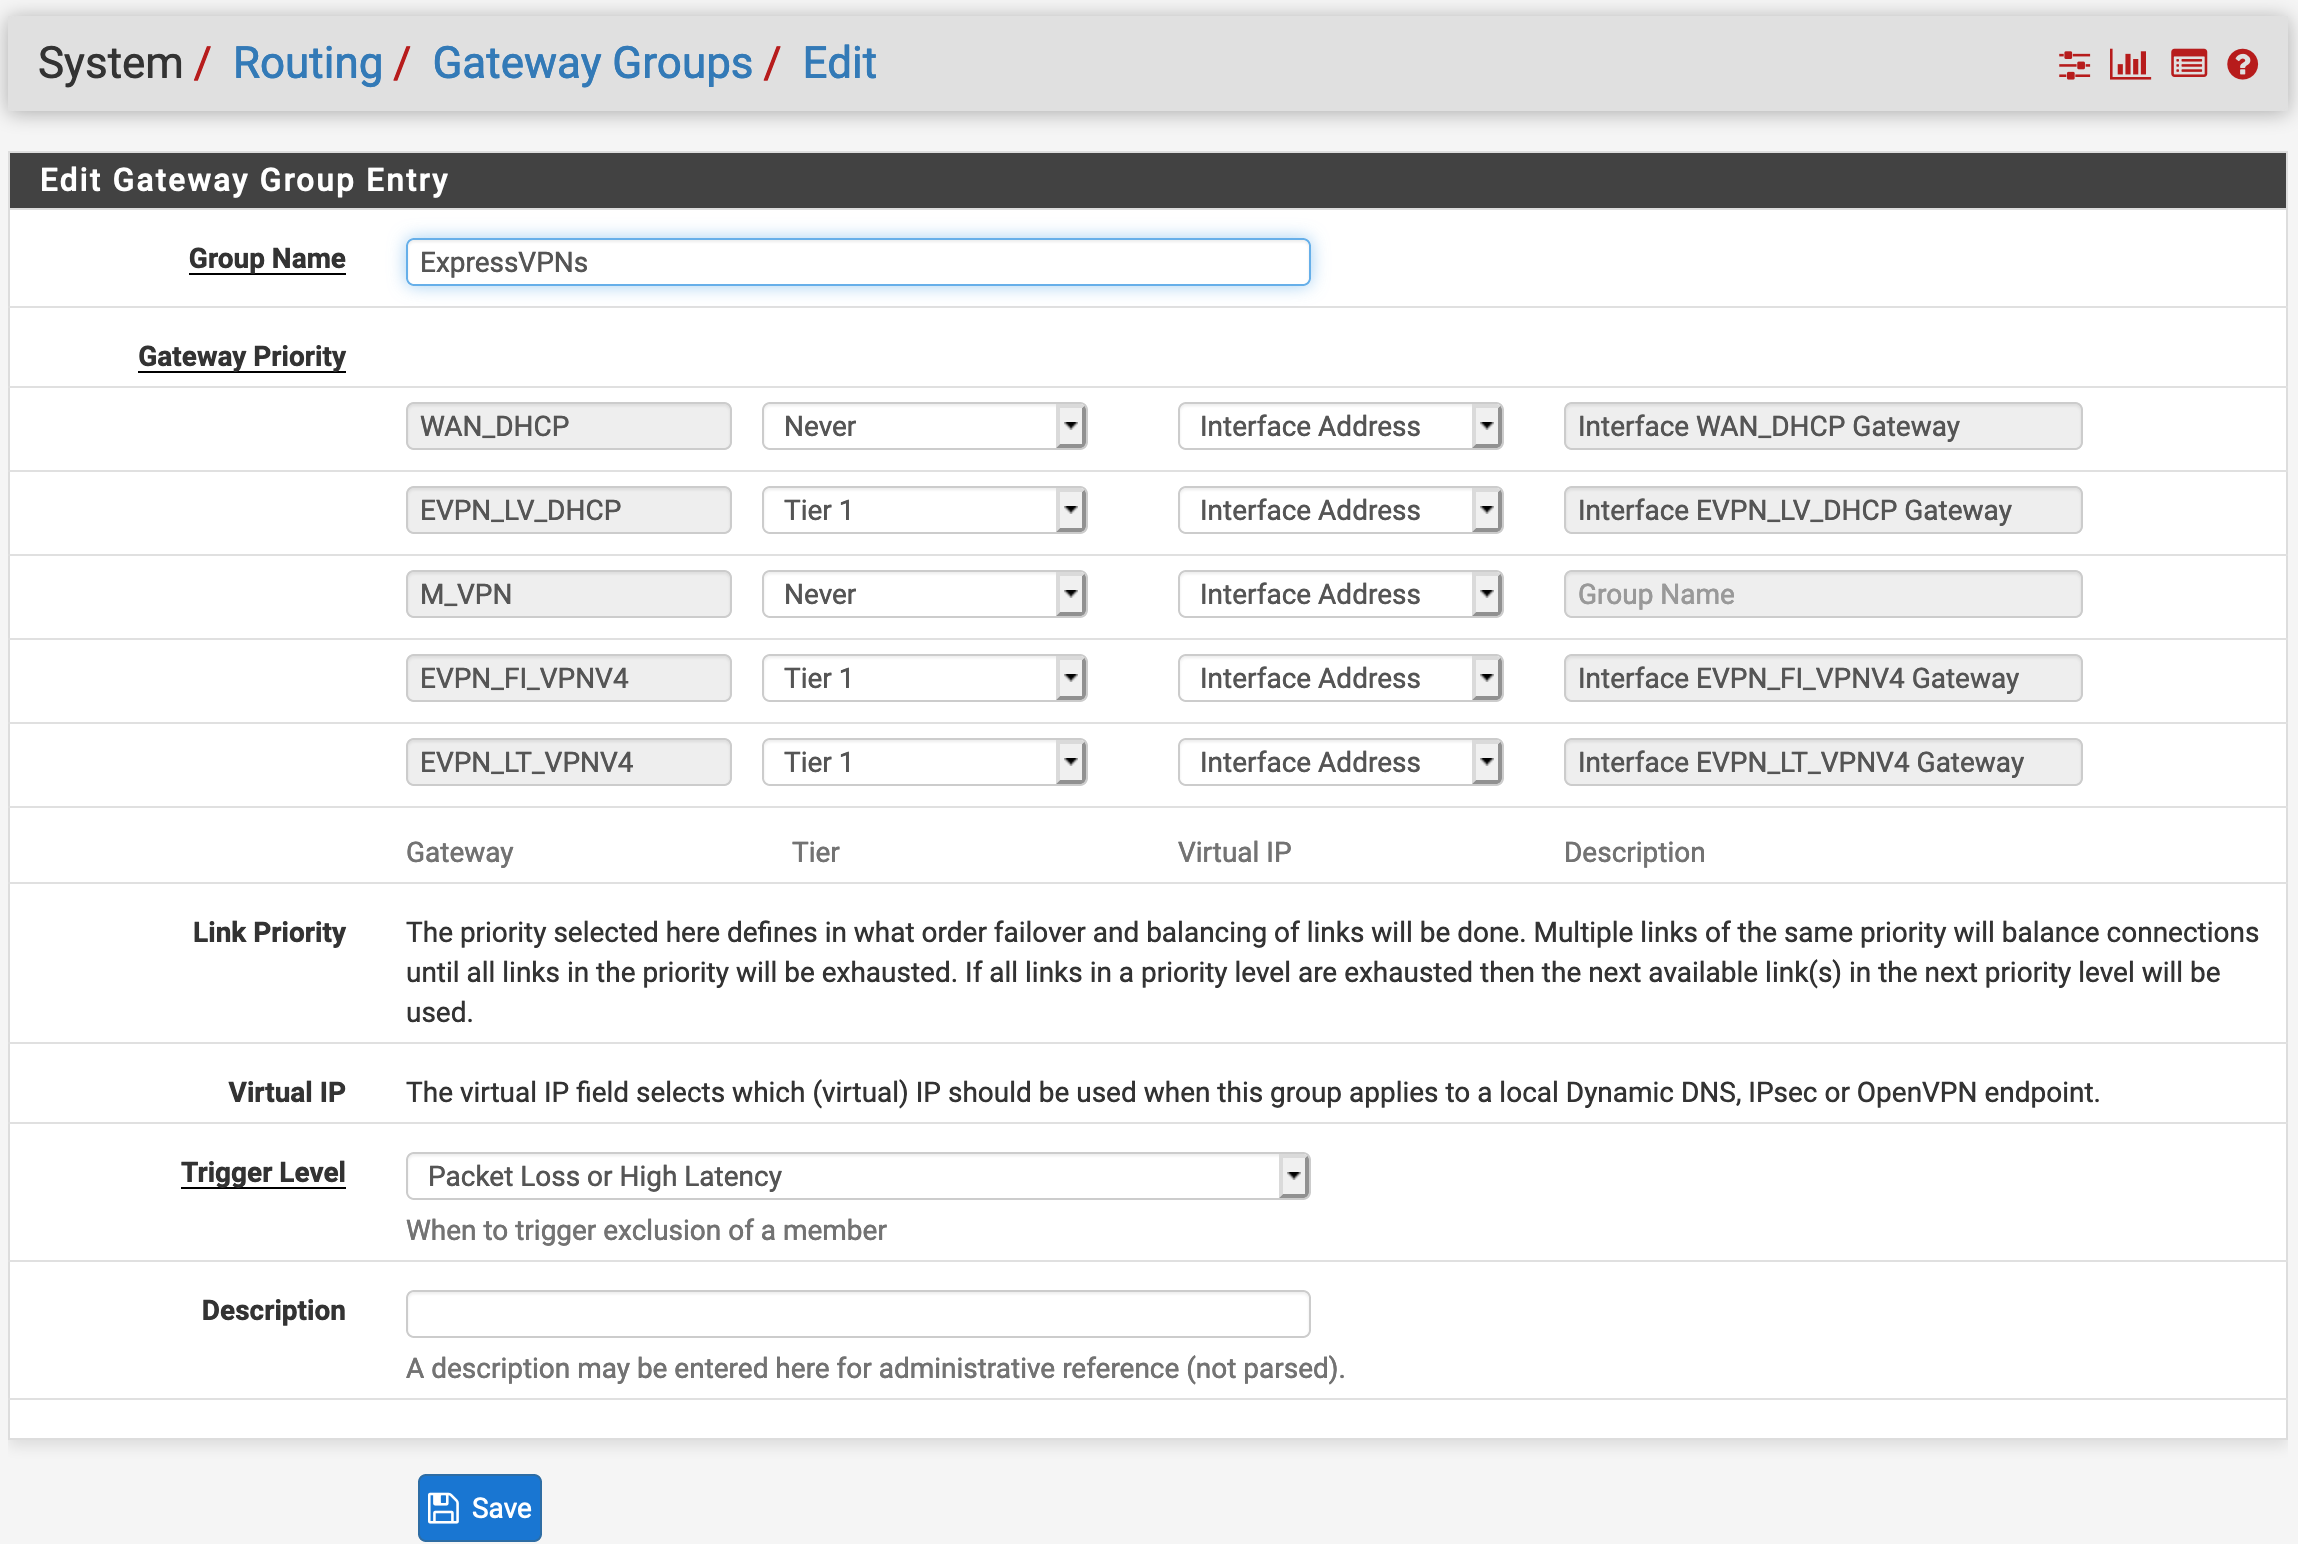
Task: Click the Trigger Level help label
Action: (x=263, y=1173)
